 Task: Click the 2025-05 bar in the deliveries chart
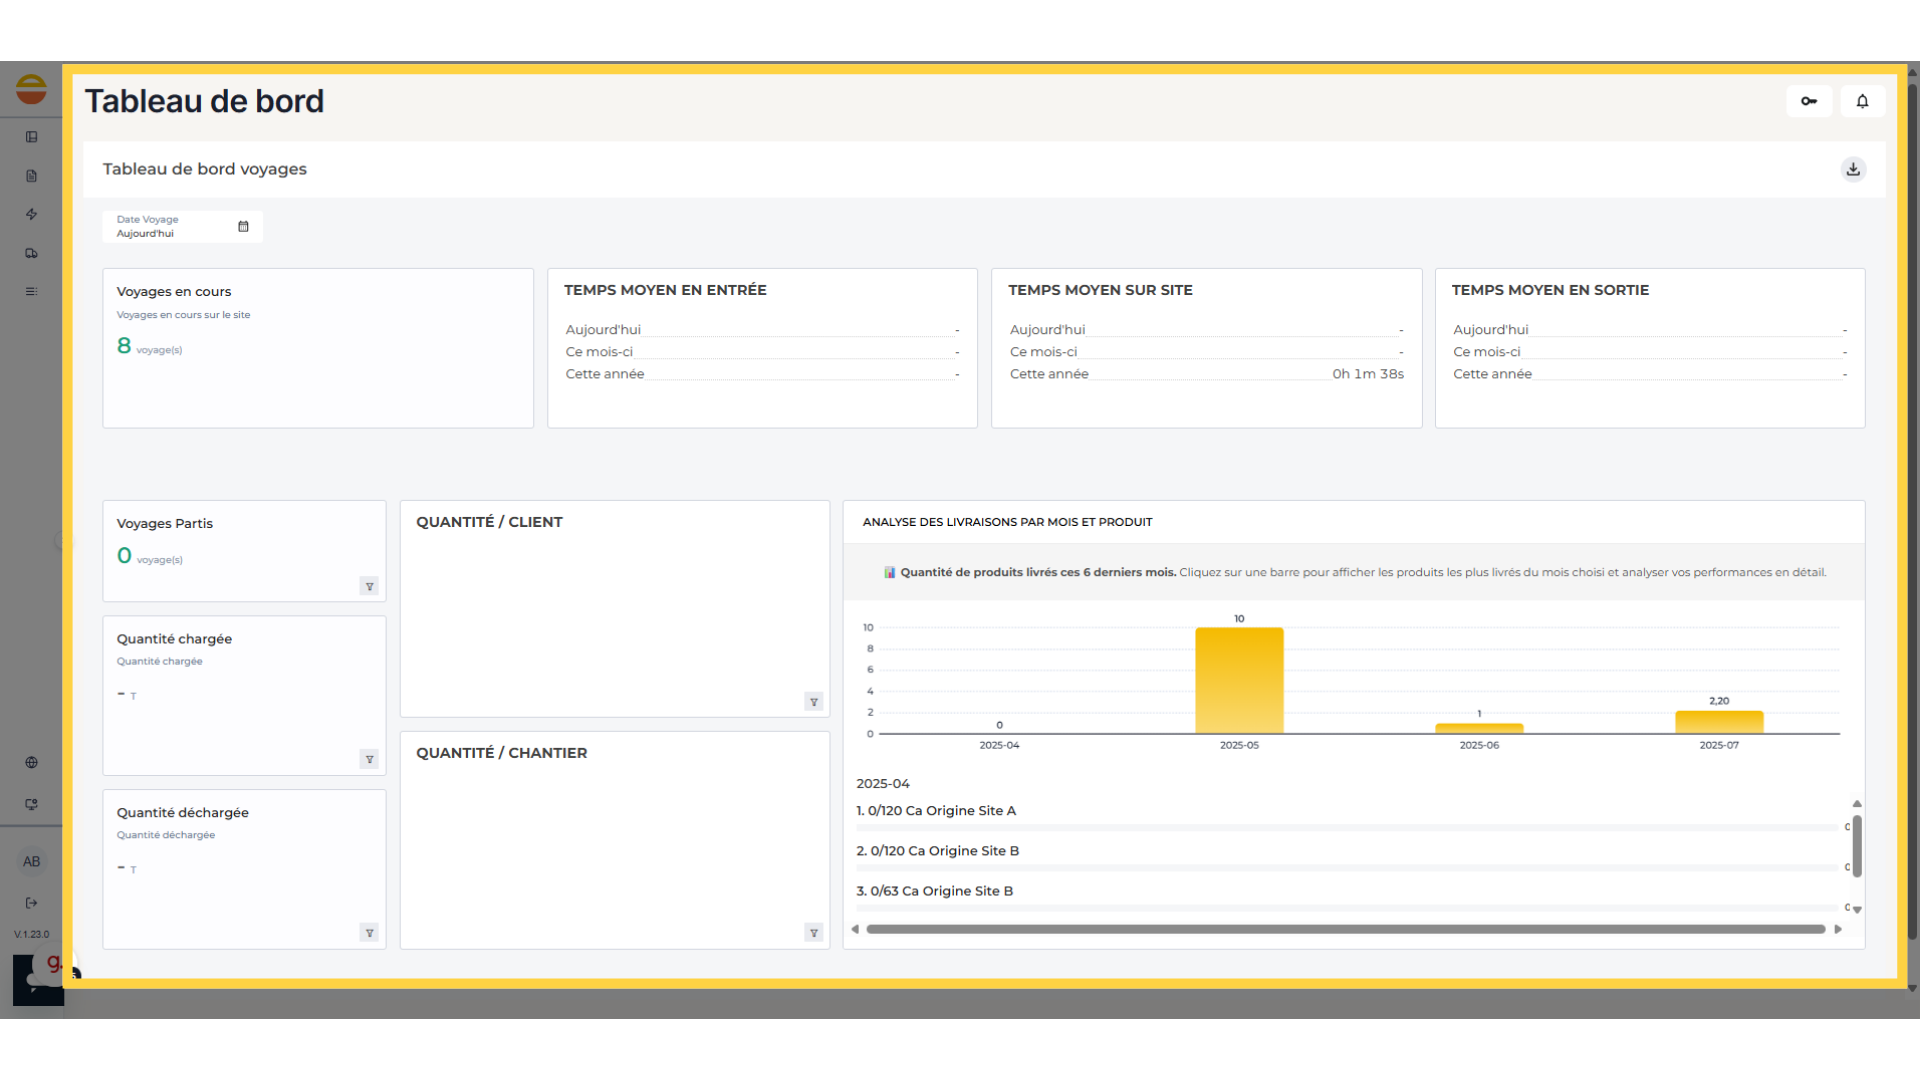click(x=1239, y=680)
